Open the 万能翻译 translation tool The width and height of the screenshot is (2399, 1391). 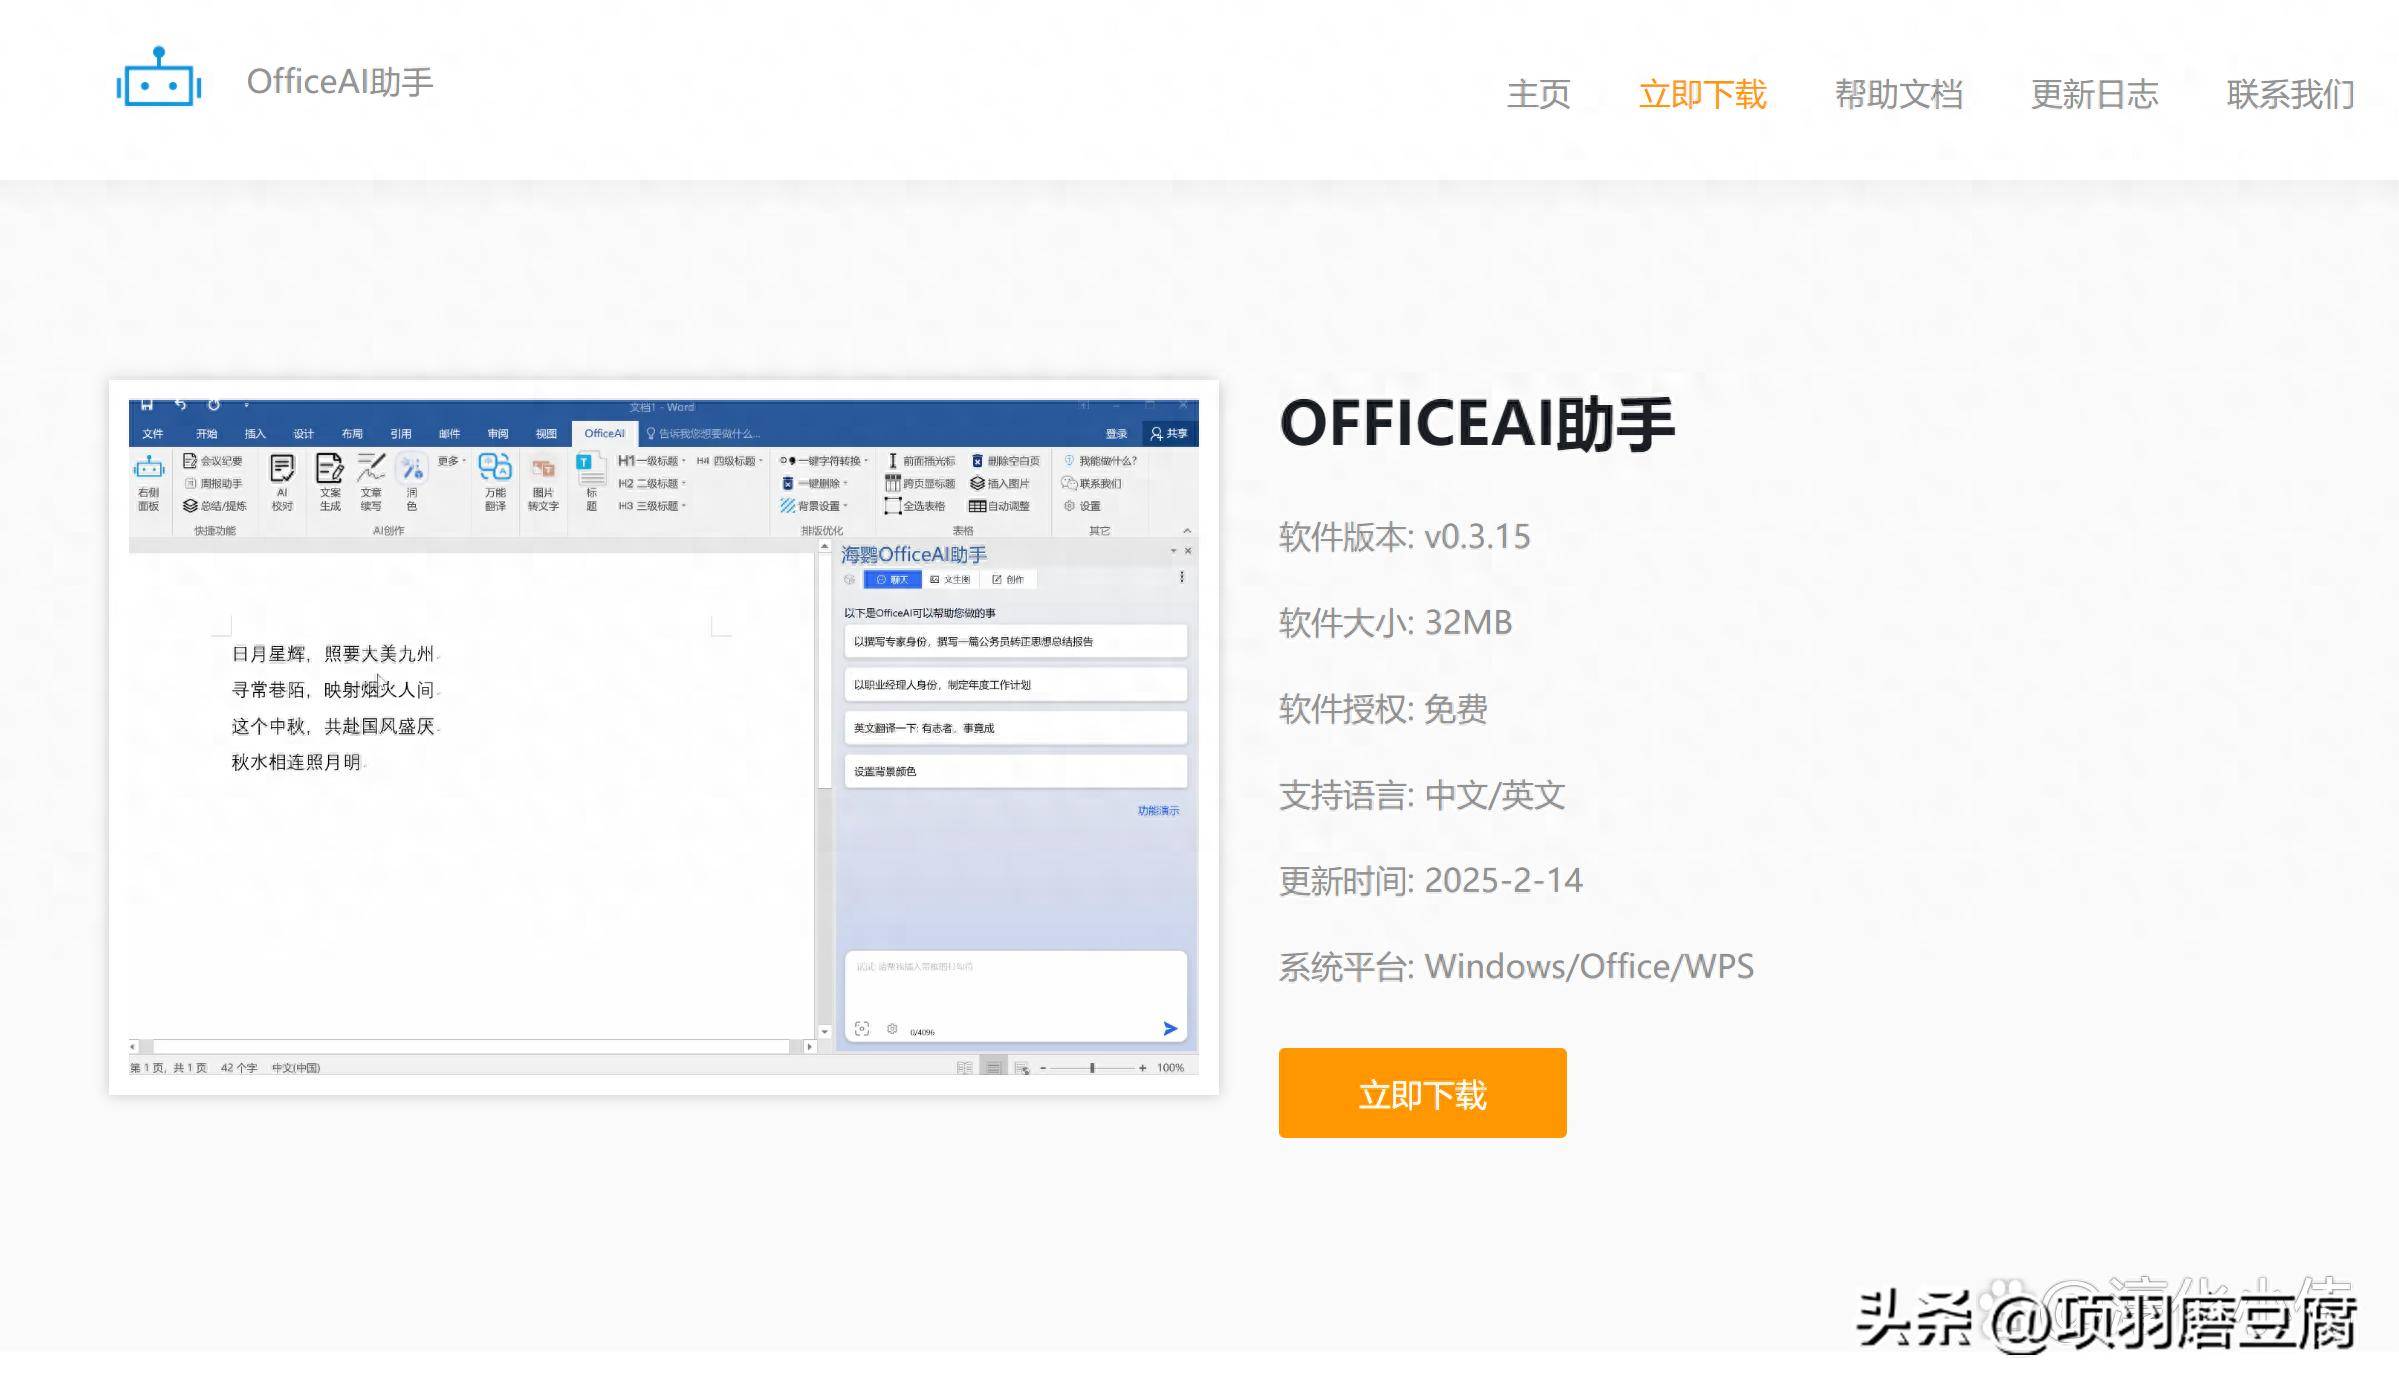(495, 482)
